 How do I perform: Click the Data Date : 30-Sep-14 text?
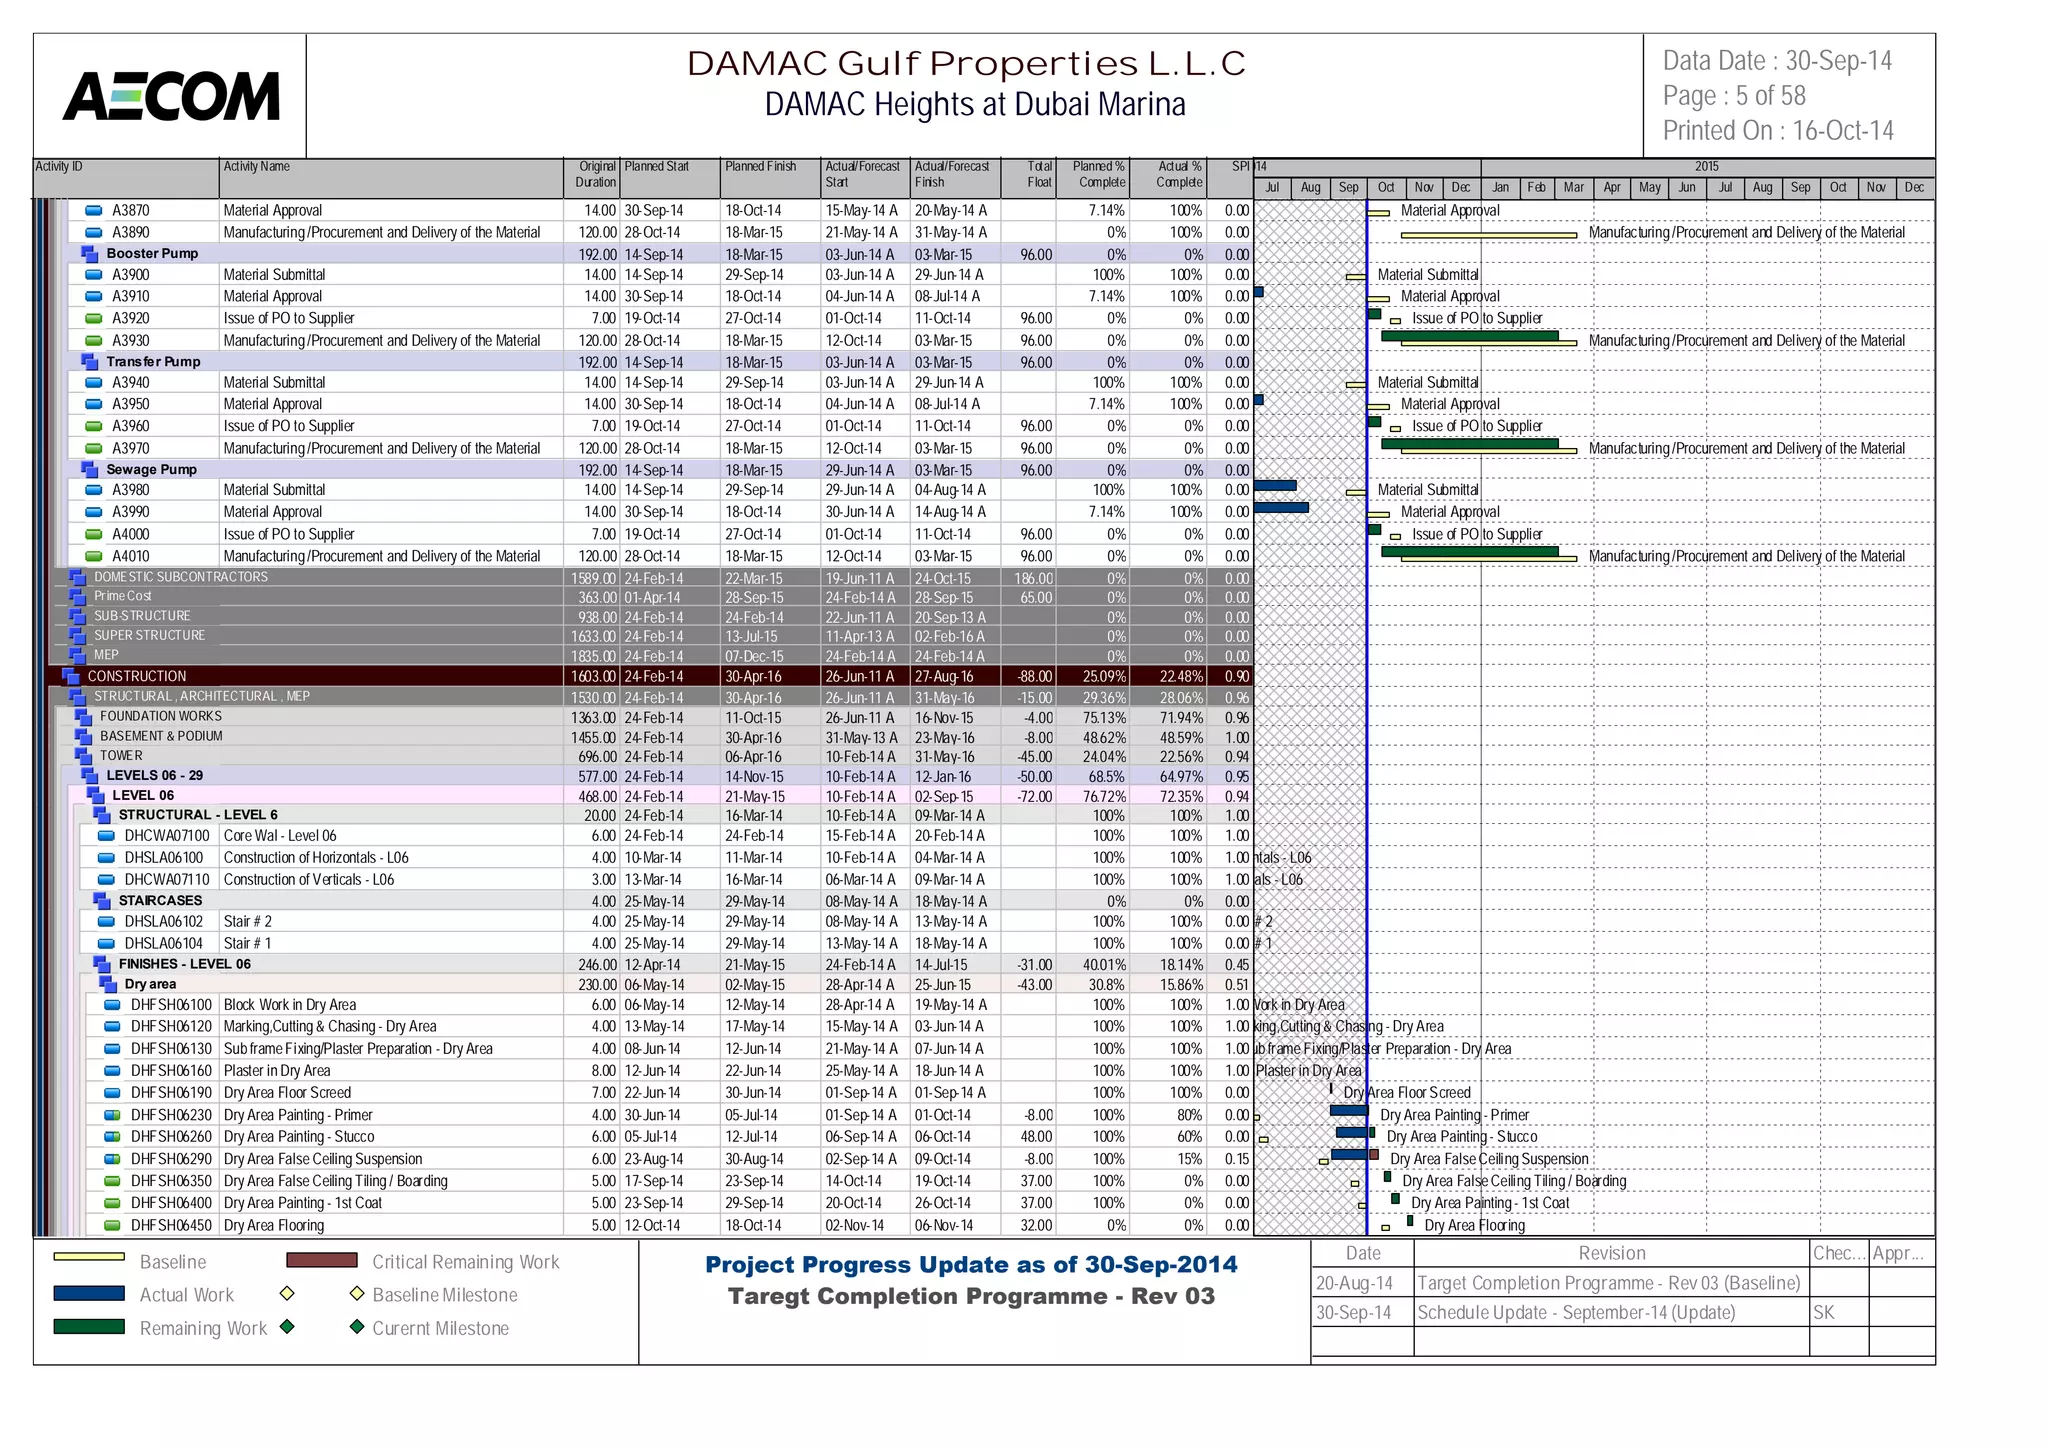(1777, 61)
